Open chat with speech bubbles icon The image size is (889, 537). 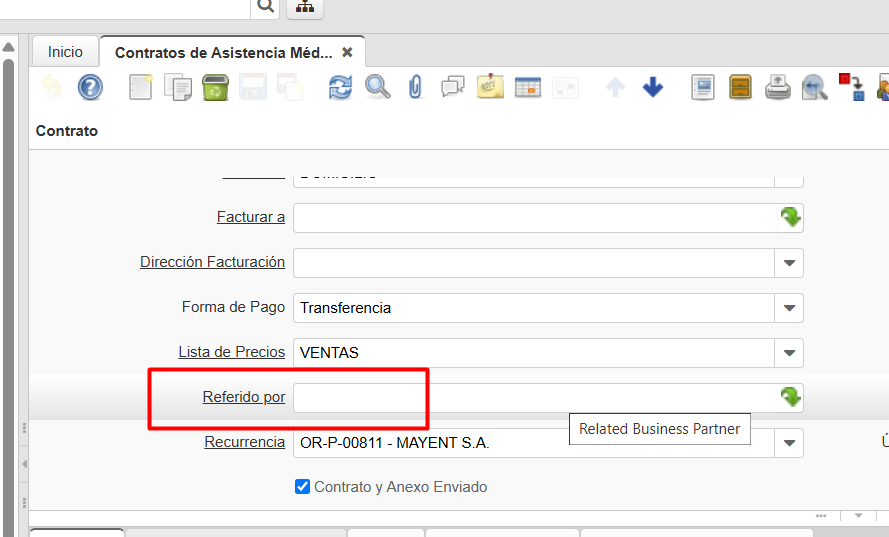(453, 88)
